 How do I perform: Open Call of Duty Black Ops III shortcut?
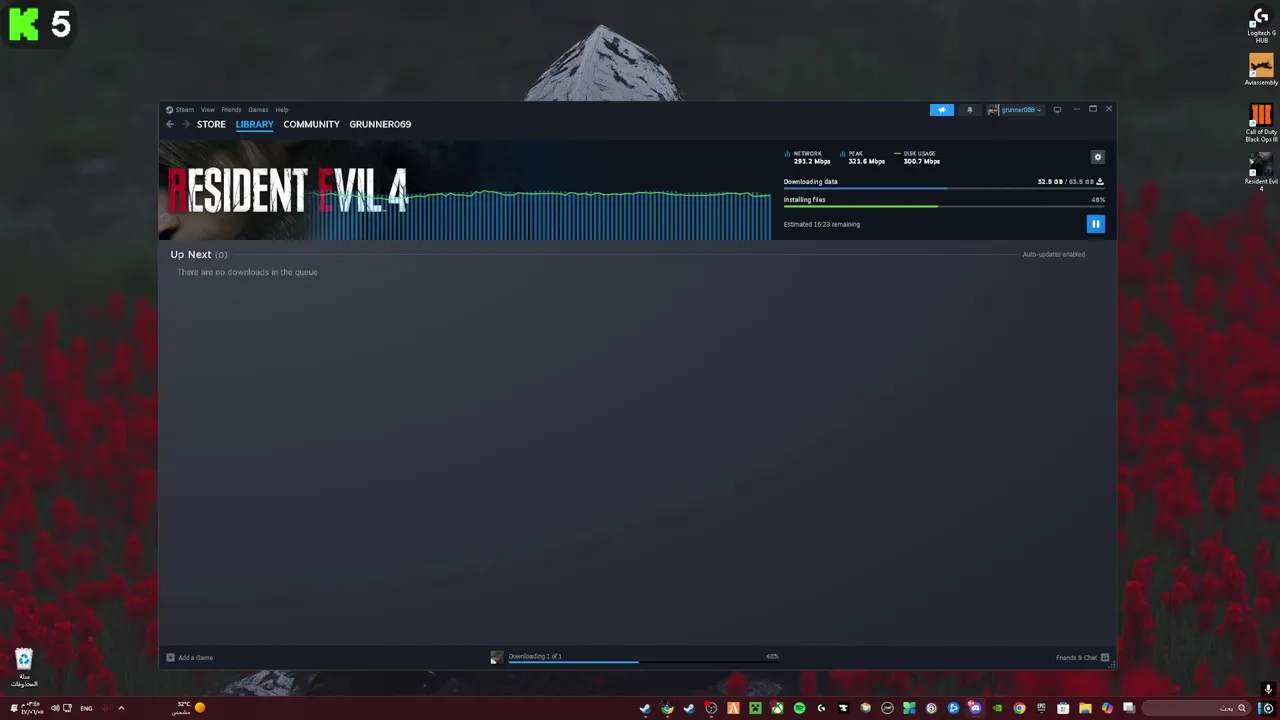pos(1261,122)
